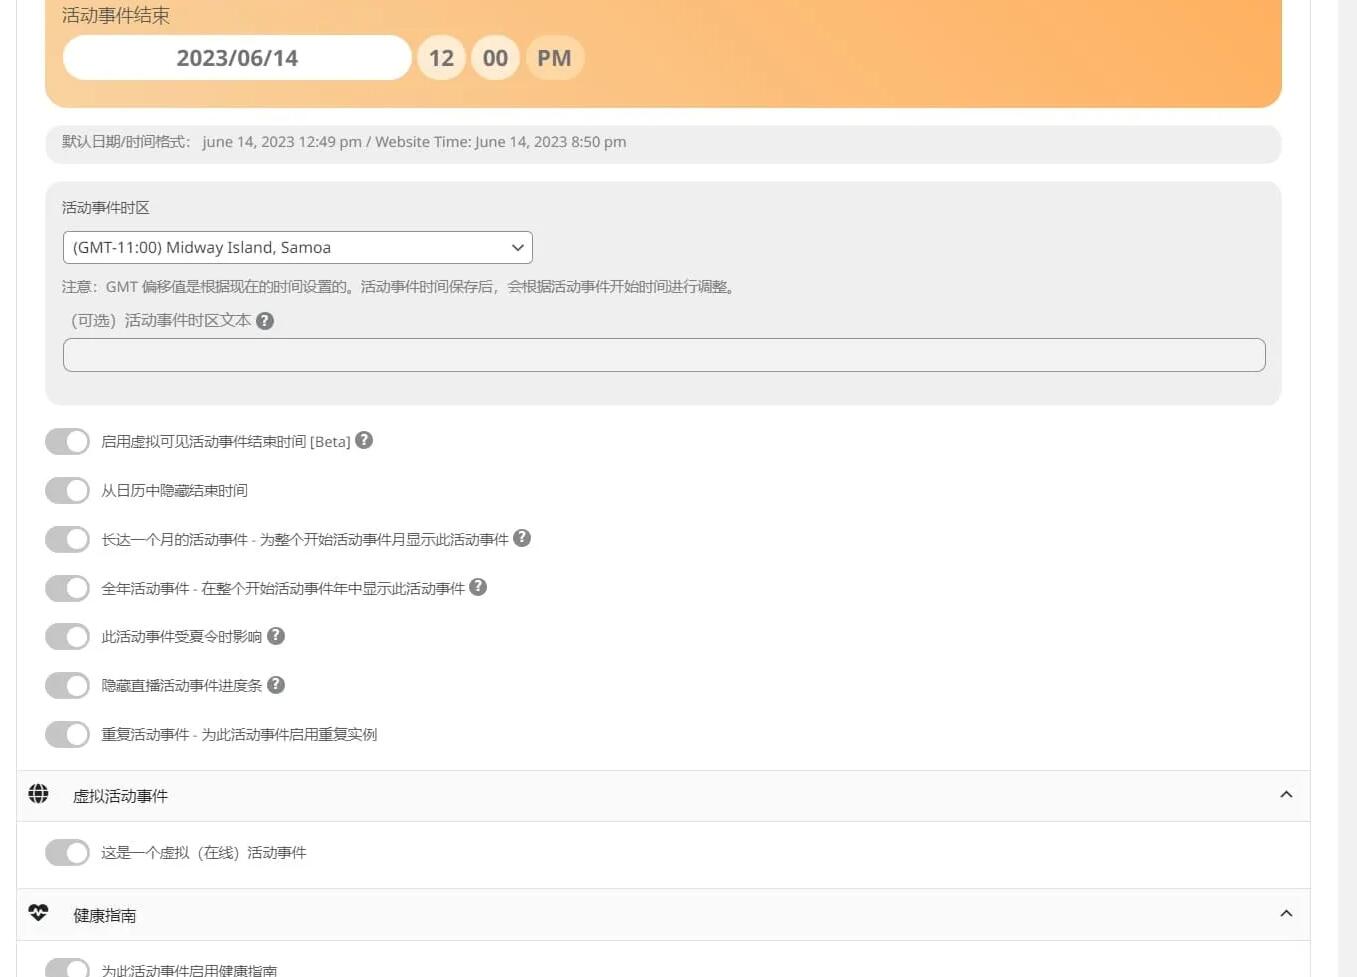Collapse the 虚拟活动事件 section chevron
Image resolution: width=1357 pixels, height=977 pixels.
[1286, 795]
